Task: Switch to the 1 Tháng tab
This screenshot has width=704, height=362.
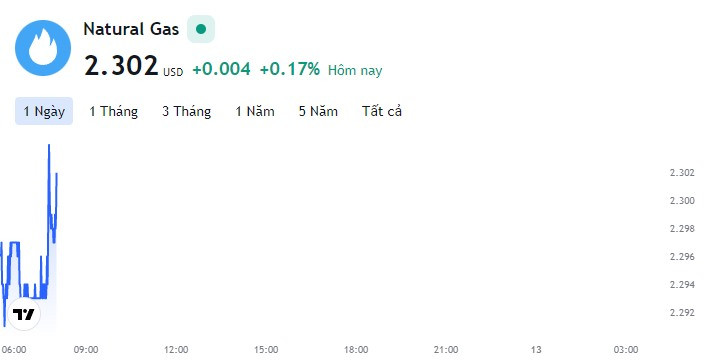Action: [113, 111]
